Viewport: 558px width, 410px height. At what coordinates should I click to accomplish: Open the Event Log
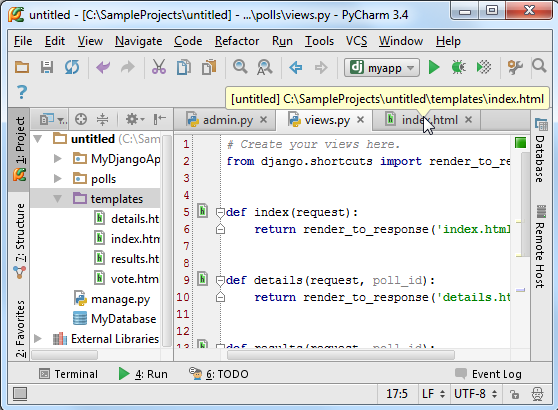(x=488, y=374)
